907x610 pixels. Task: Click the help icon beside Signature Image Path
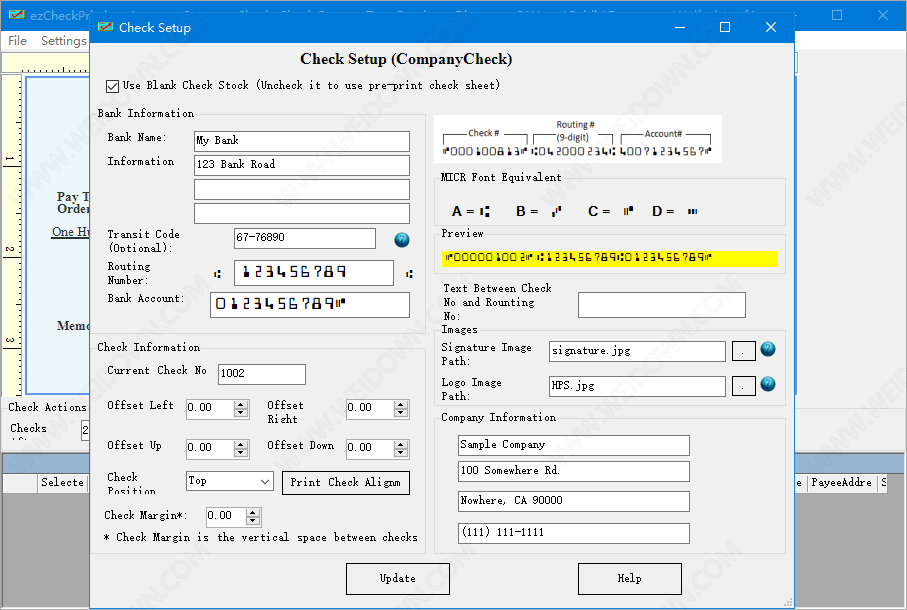768,349
